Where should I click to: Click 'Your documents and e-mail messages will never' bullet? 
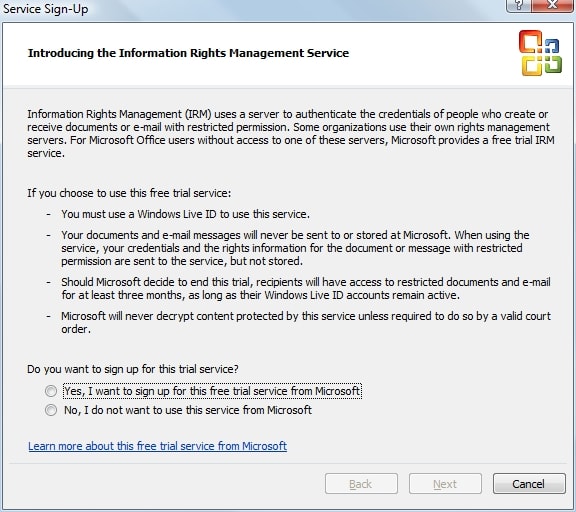295,248
